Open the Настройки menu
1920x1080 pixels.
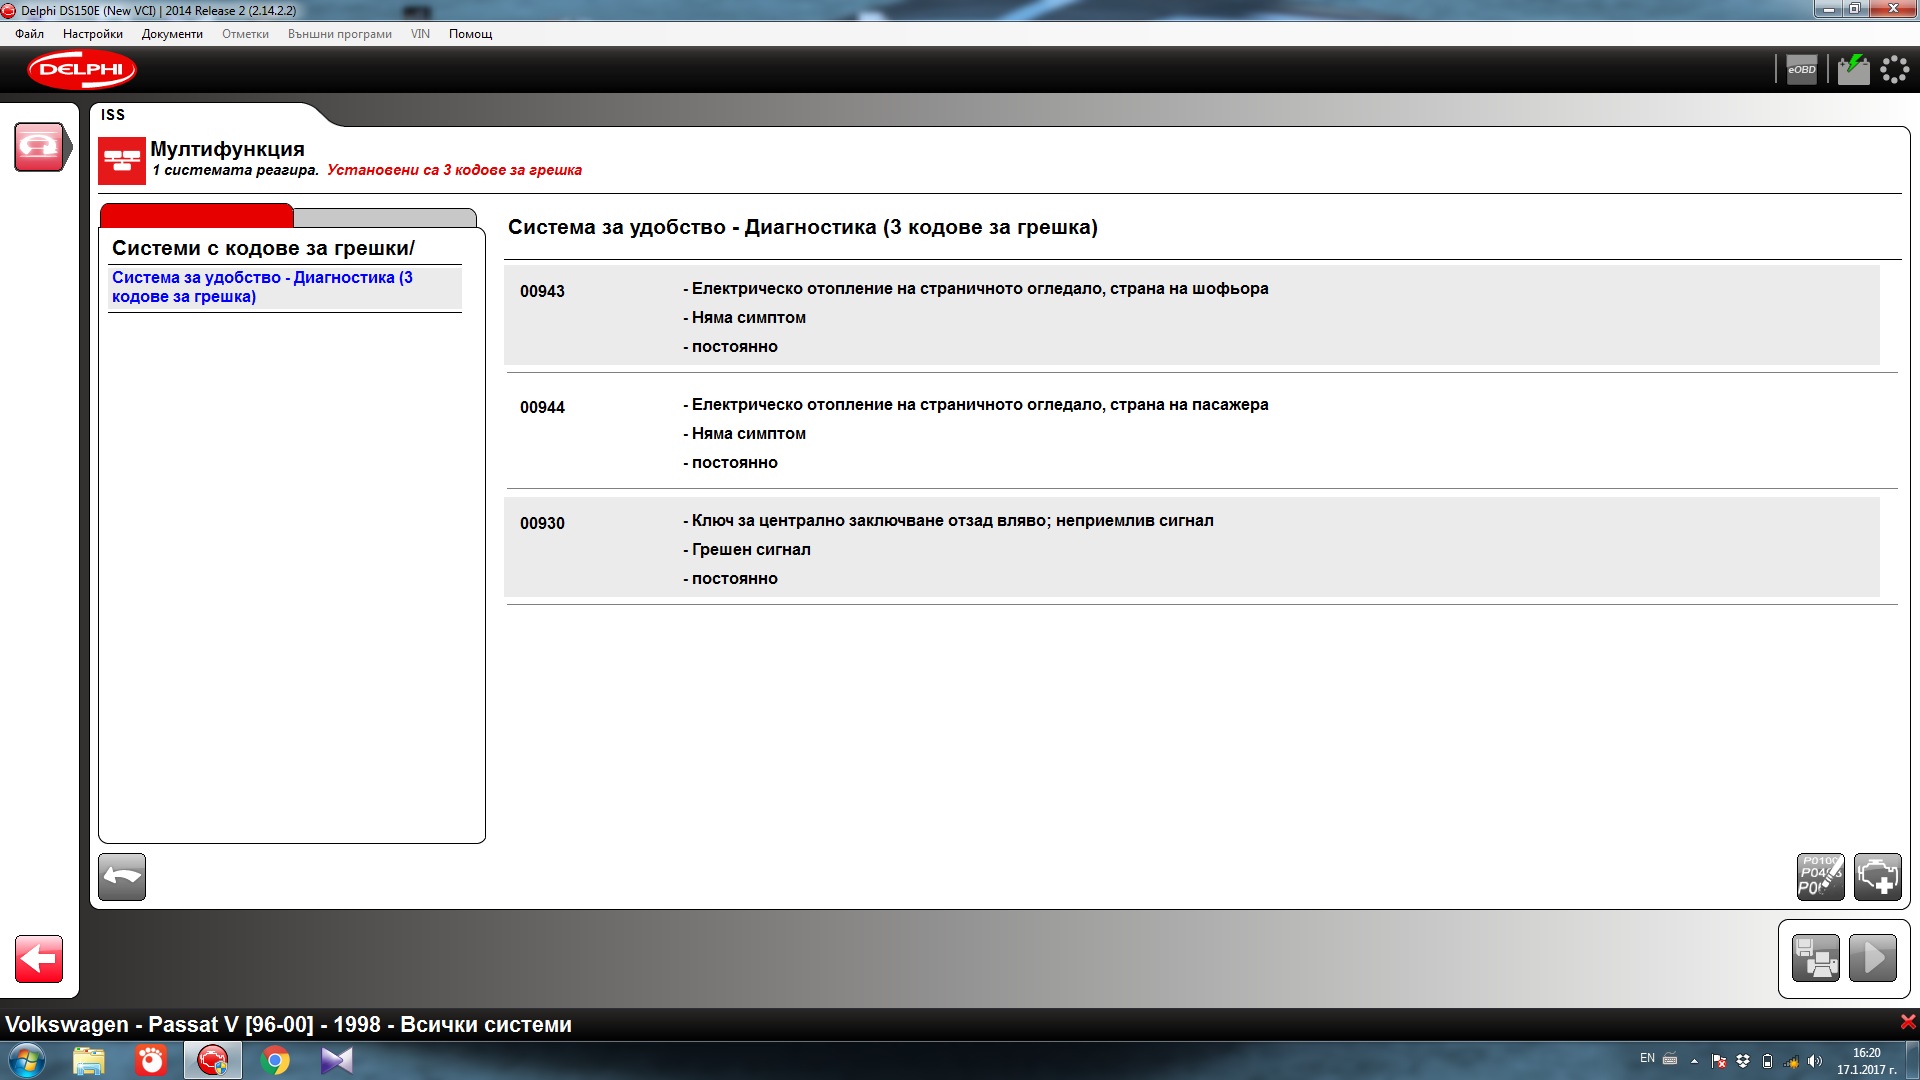(92, 34)
